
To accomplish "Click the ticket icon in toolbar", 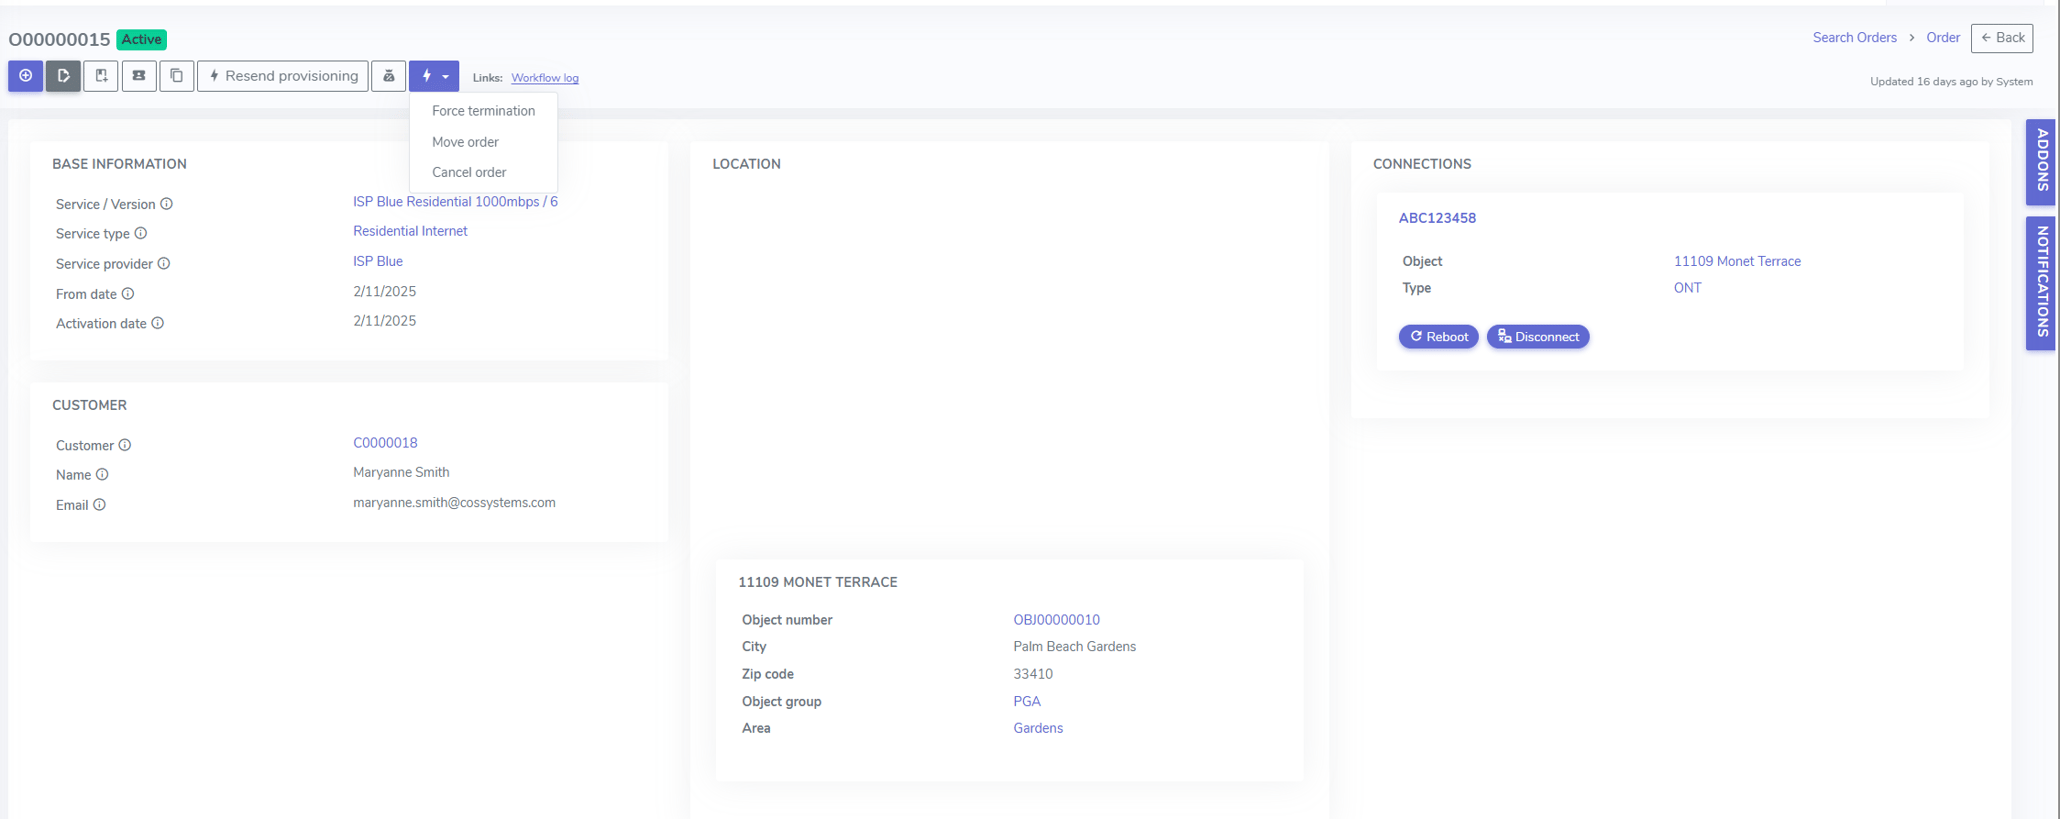I will pos(139,76).
